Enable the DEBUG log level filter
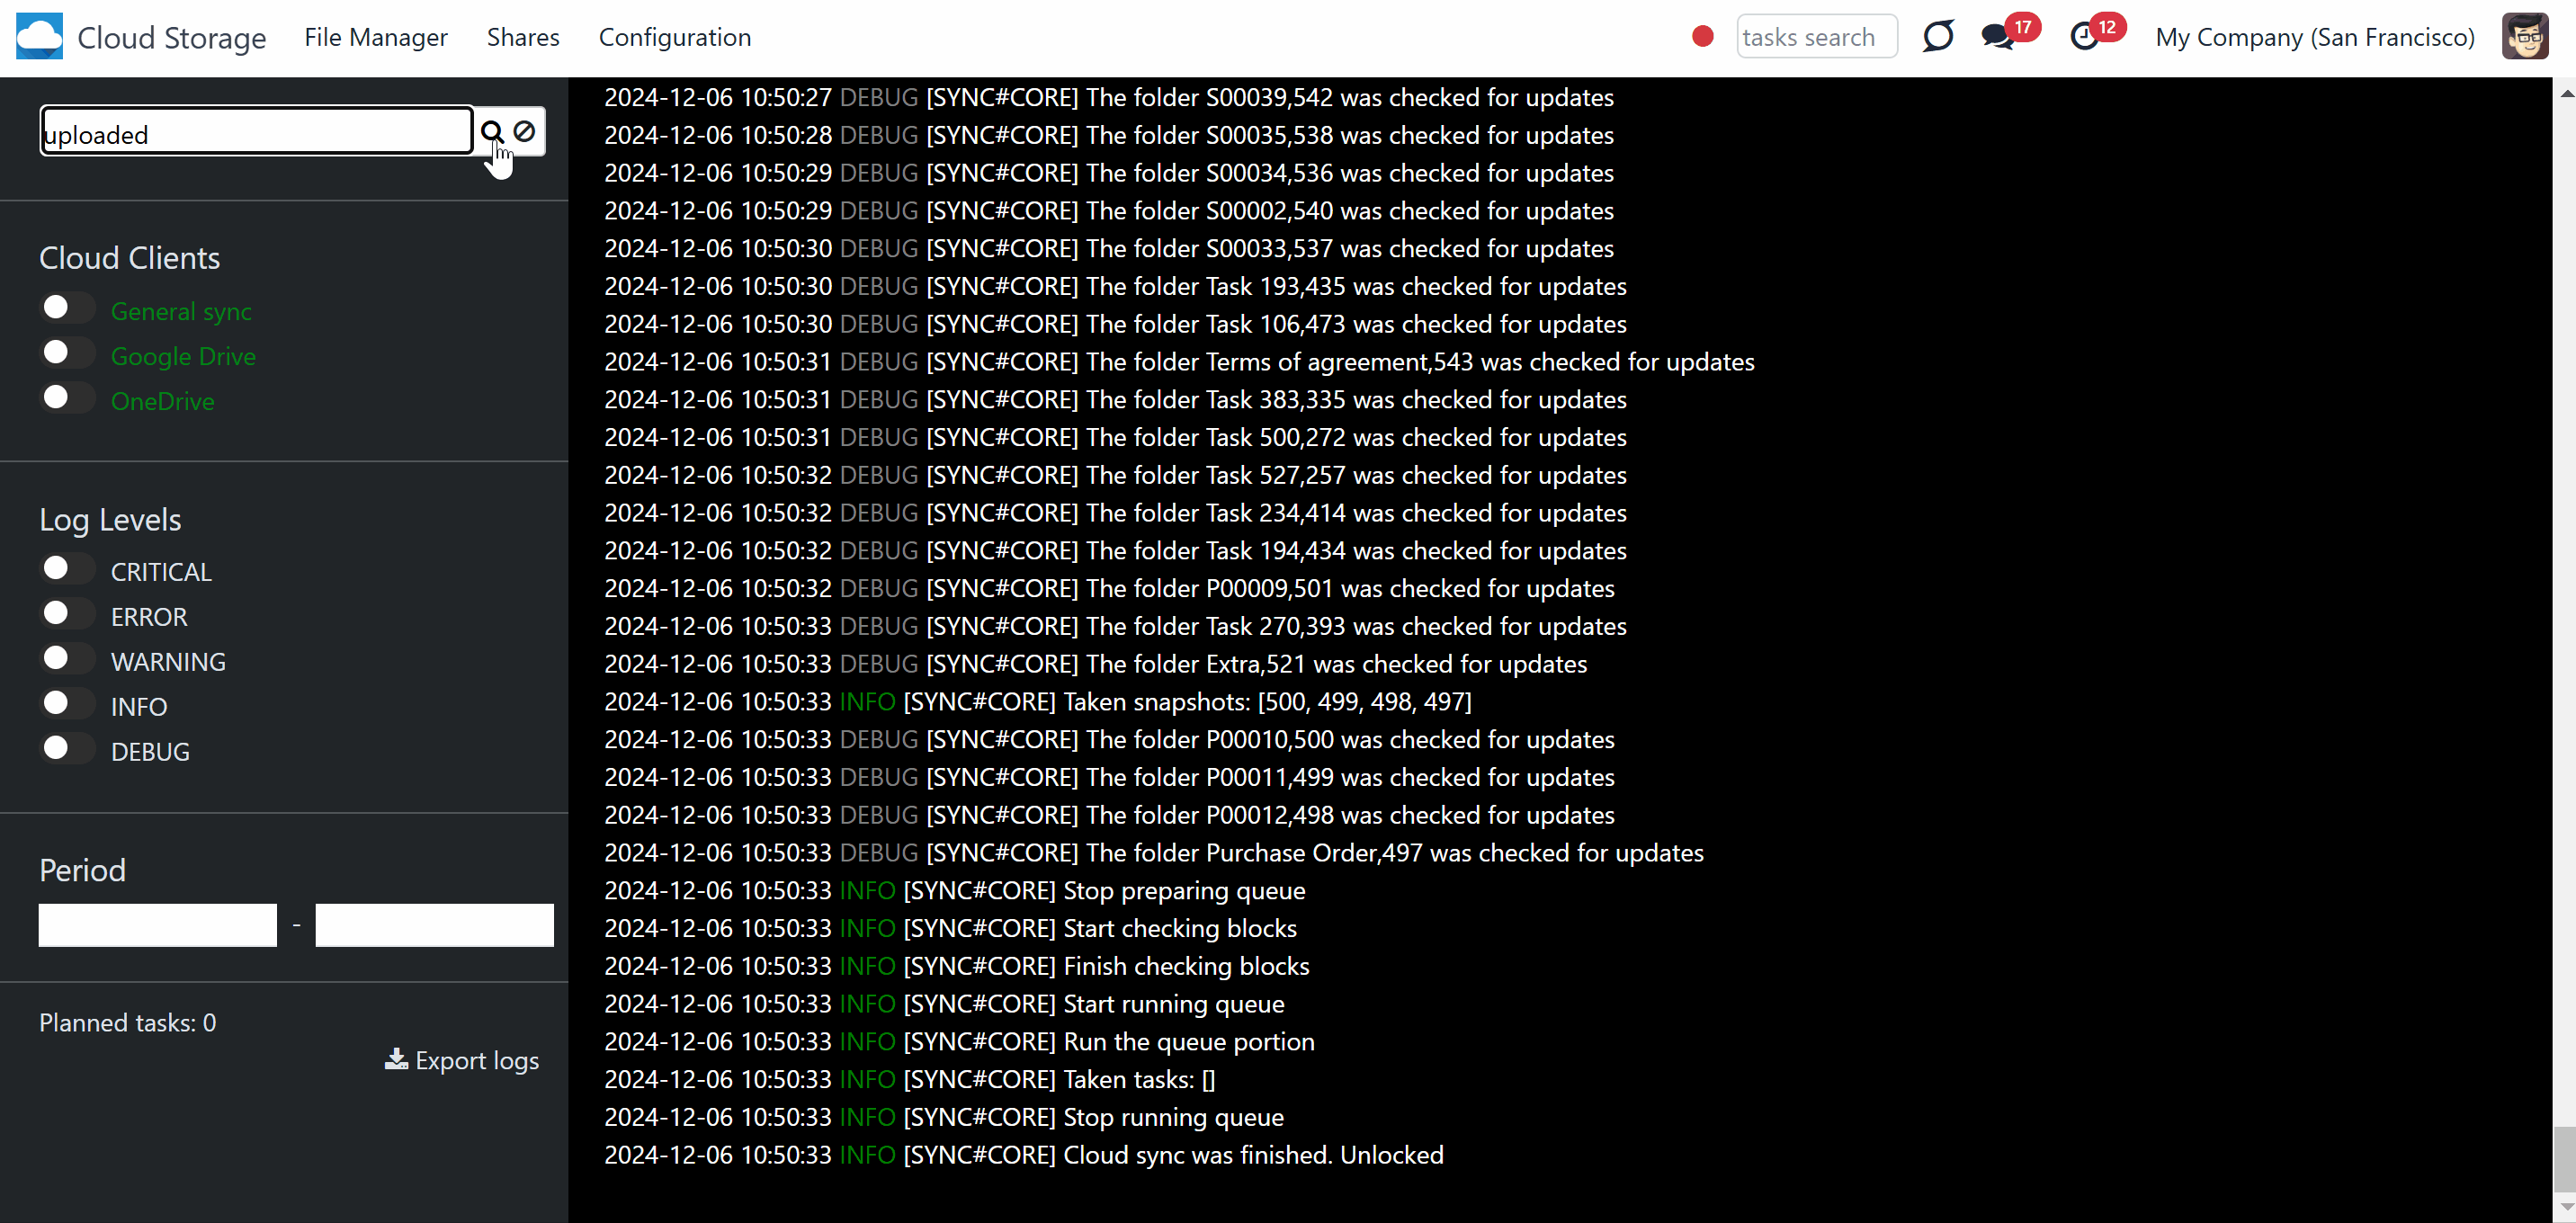Screen dimensions: 2576x1223 (x=67, y=749)
